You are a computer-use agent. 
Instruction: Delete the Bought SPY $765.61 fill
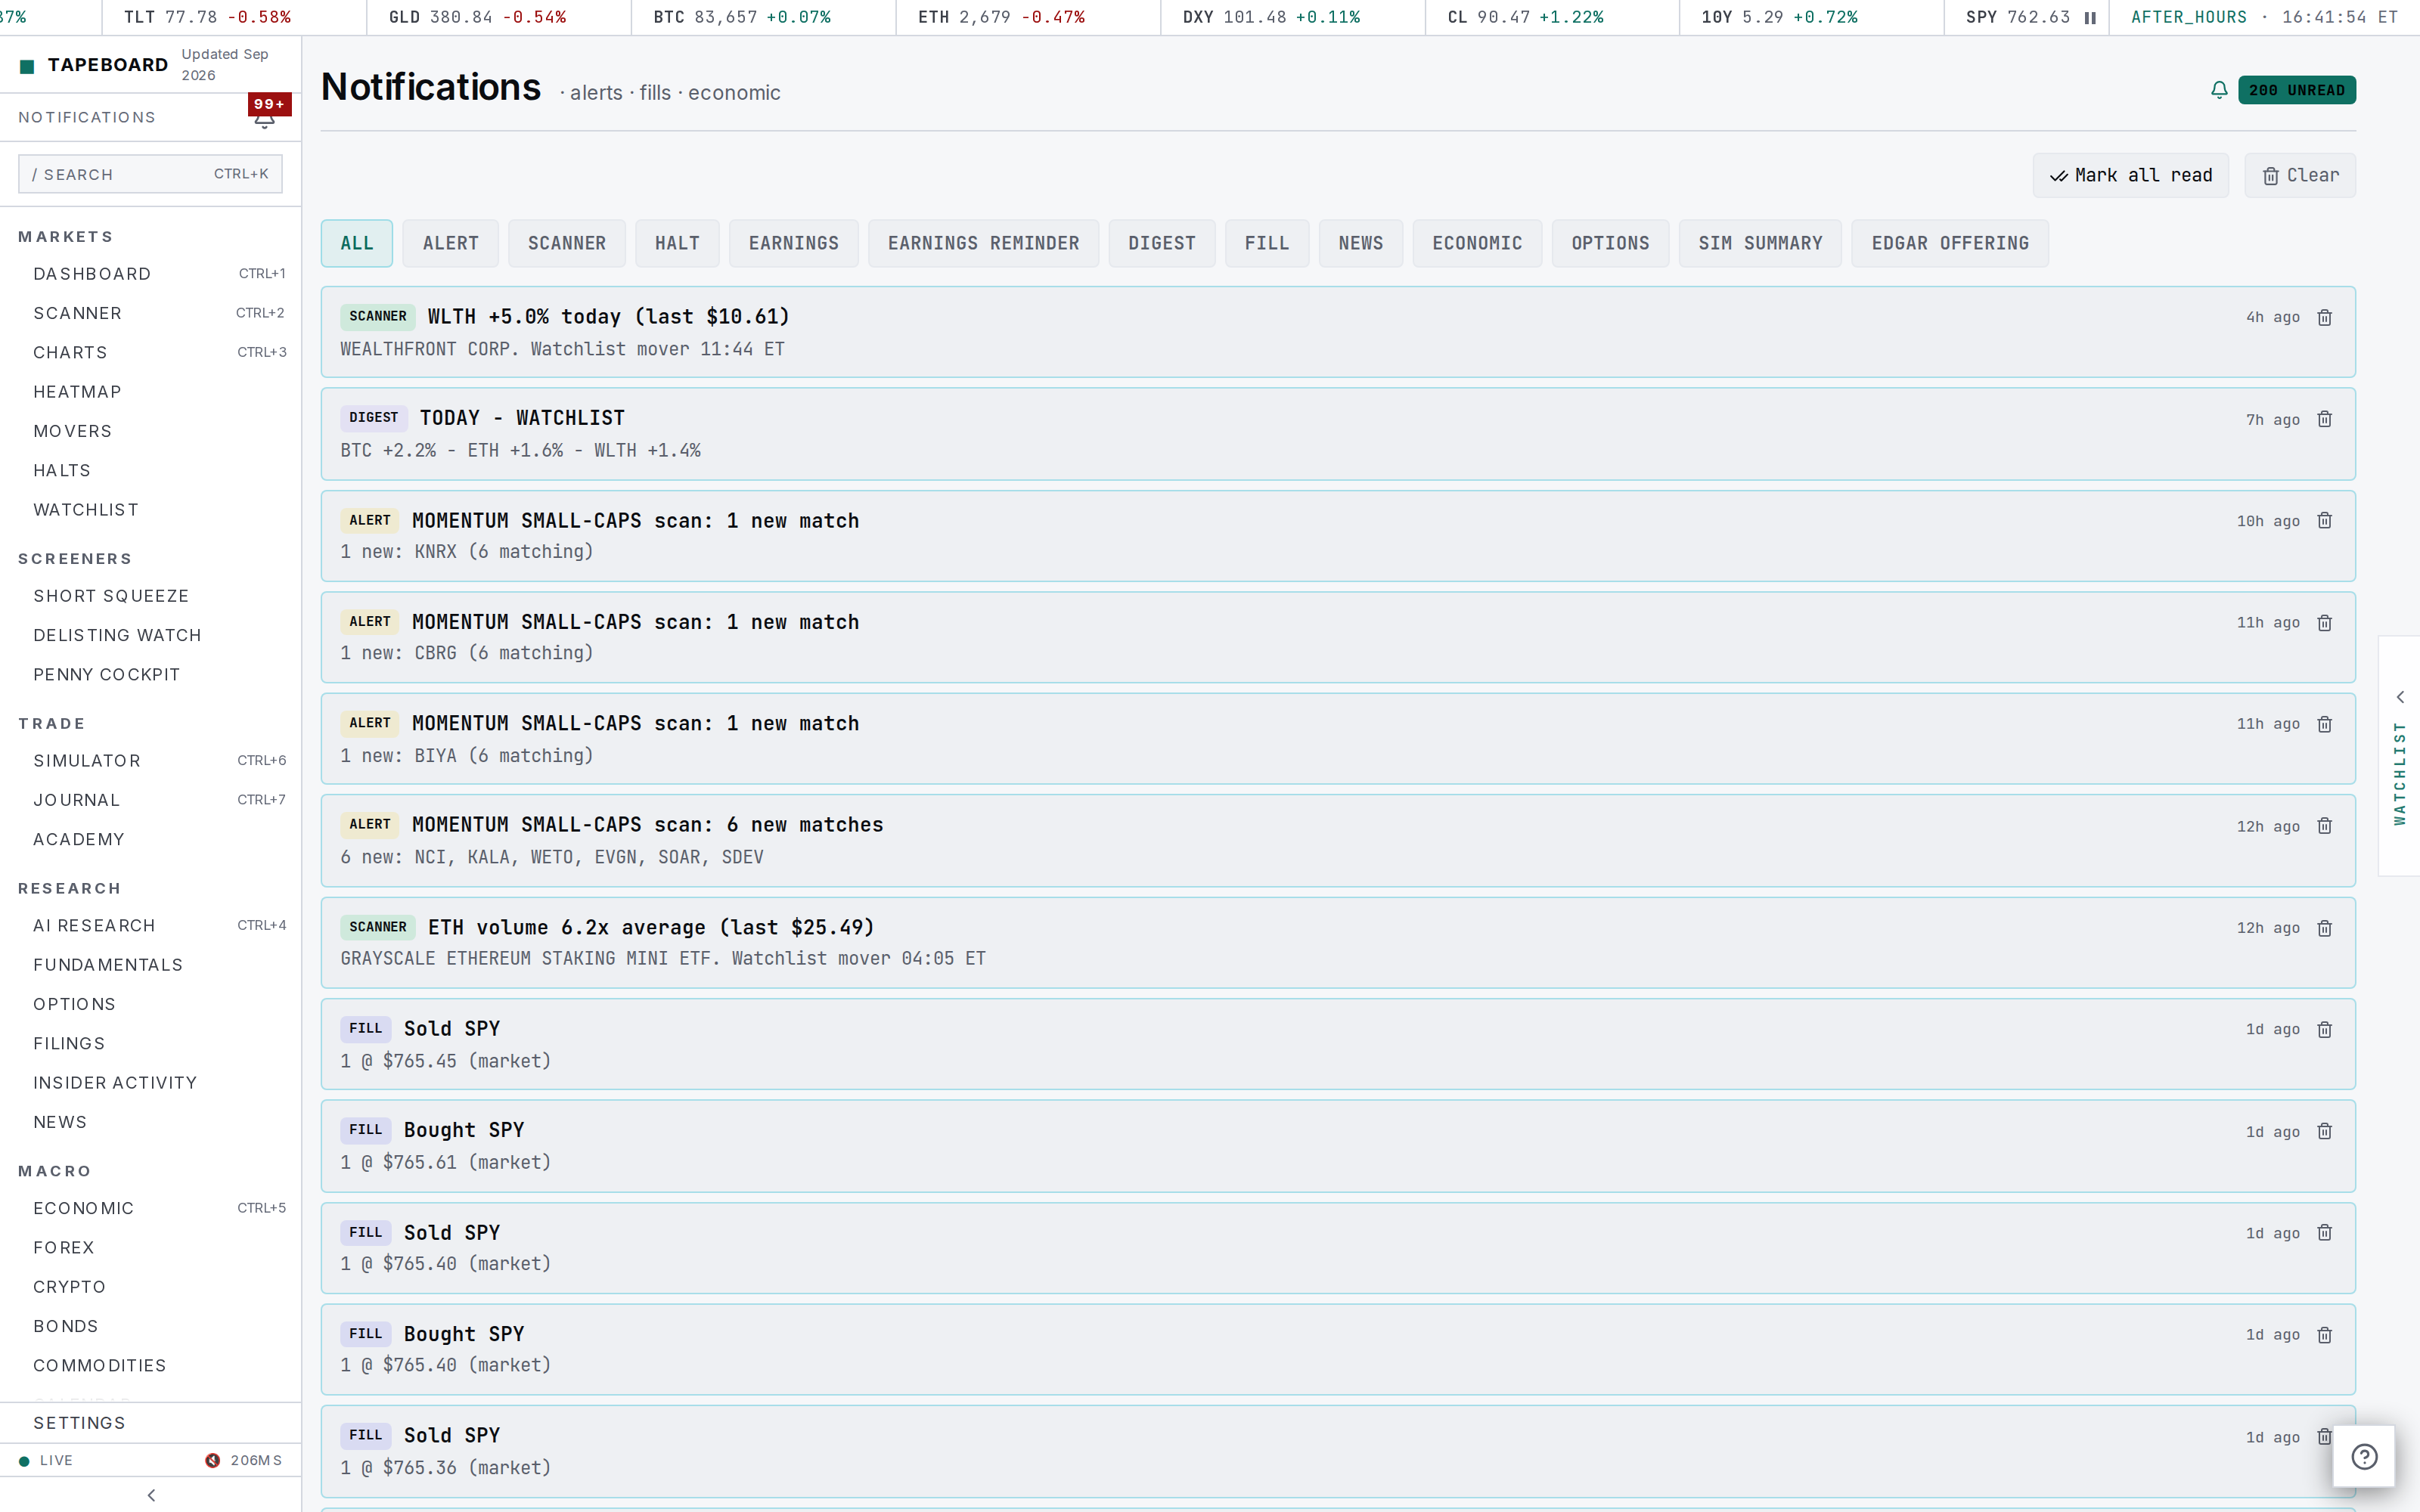pos(2325,1131)
